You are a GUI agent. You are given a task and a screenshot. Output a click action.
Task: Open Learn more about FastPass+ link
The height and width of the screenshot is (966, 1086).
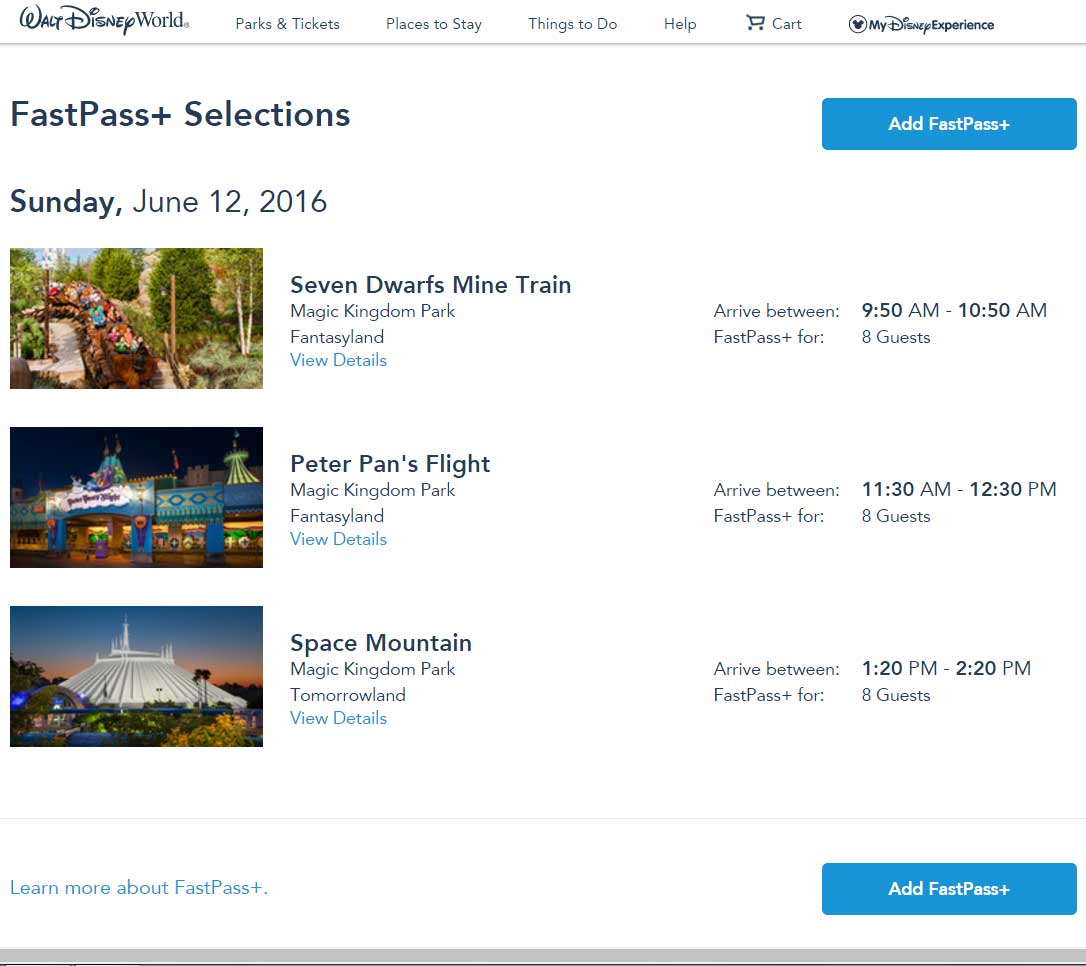click(x=139, y=888)
